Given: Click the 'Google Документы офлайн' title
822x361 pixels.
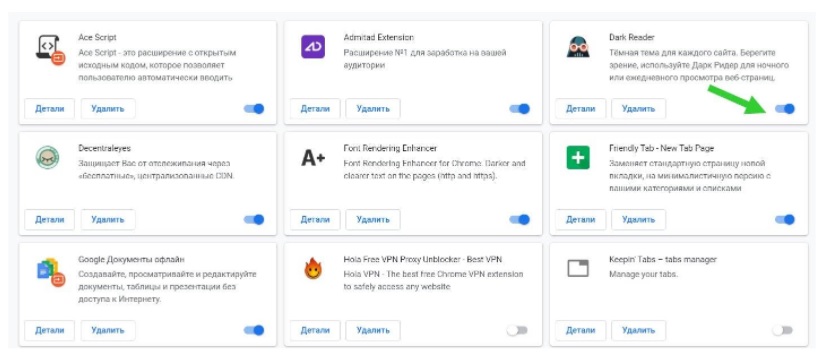Looking at the screenshot, I should (x=132, y=259).
